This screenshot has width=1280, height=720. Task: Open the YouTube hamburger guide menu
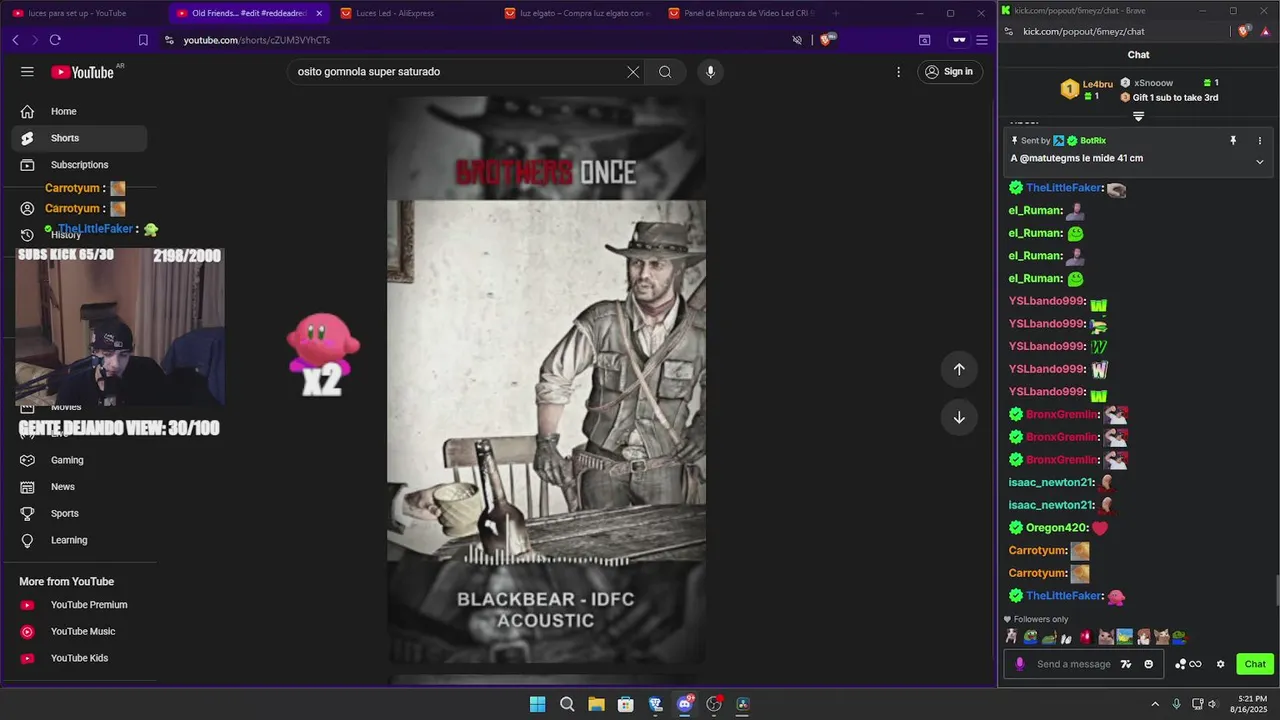pos(27,72)
